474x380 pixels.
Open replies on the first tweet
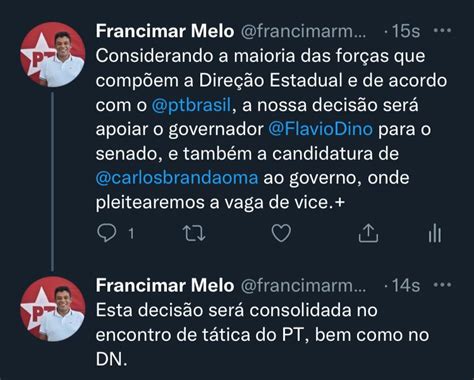point(107,233)
